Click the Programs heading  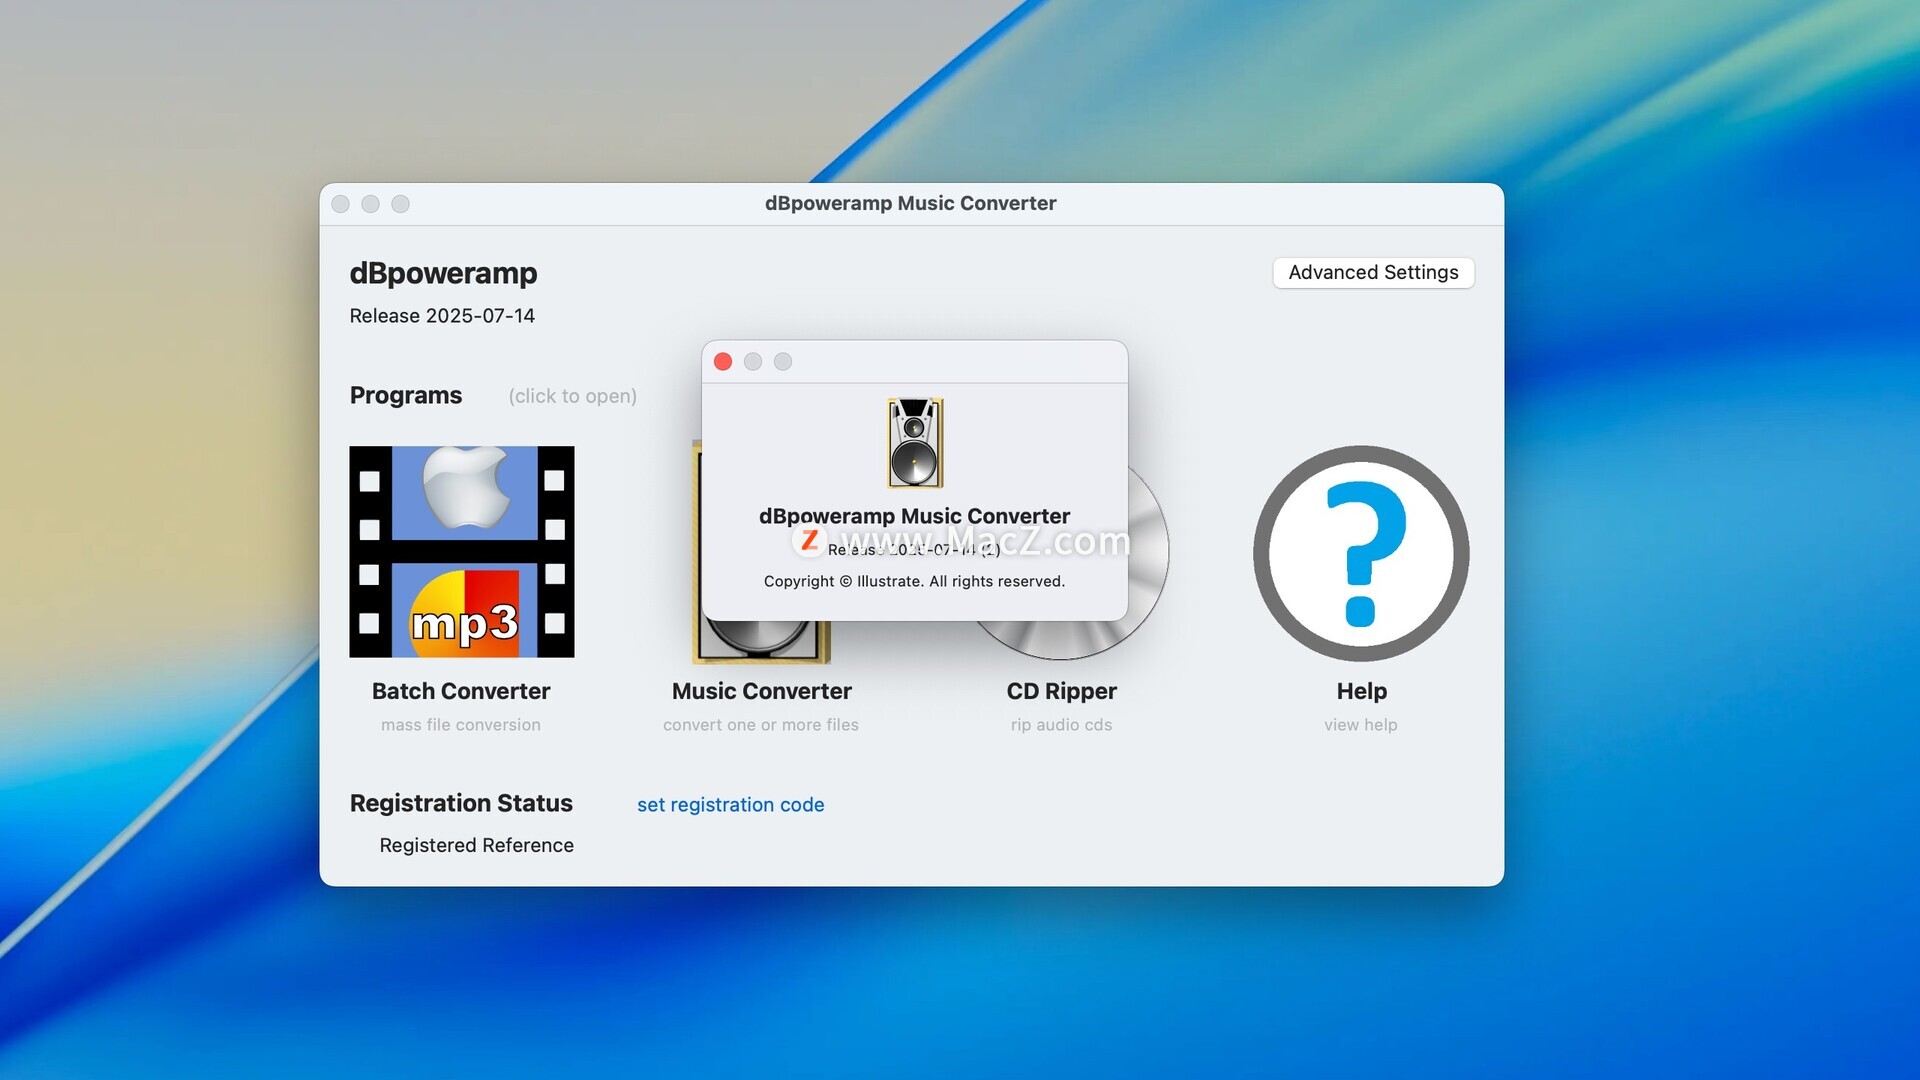pos(405,395)
